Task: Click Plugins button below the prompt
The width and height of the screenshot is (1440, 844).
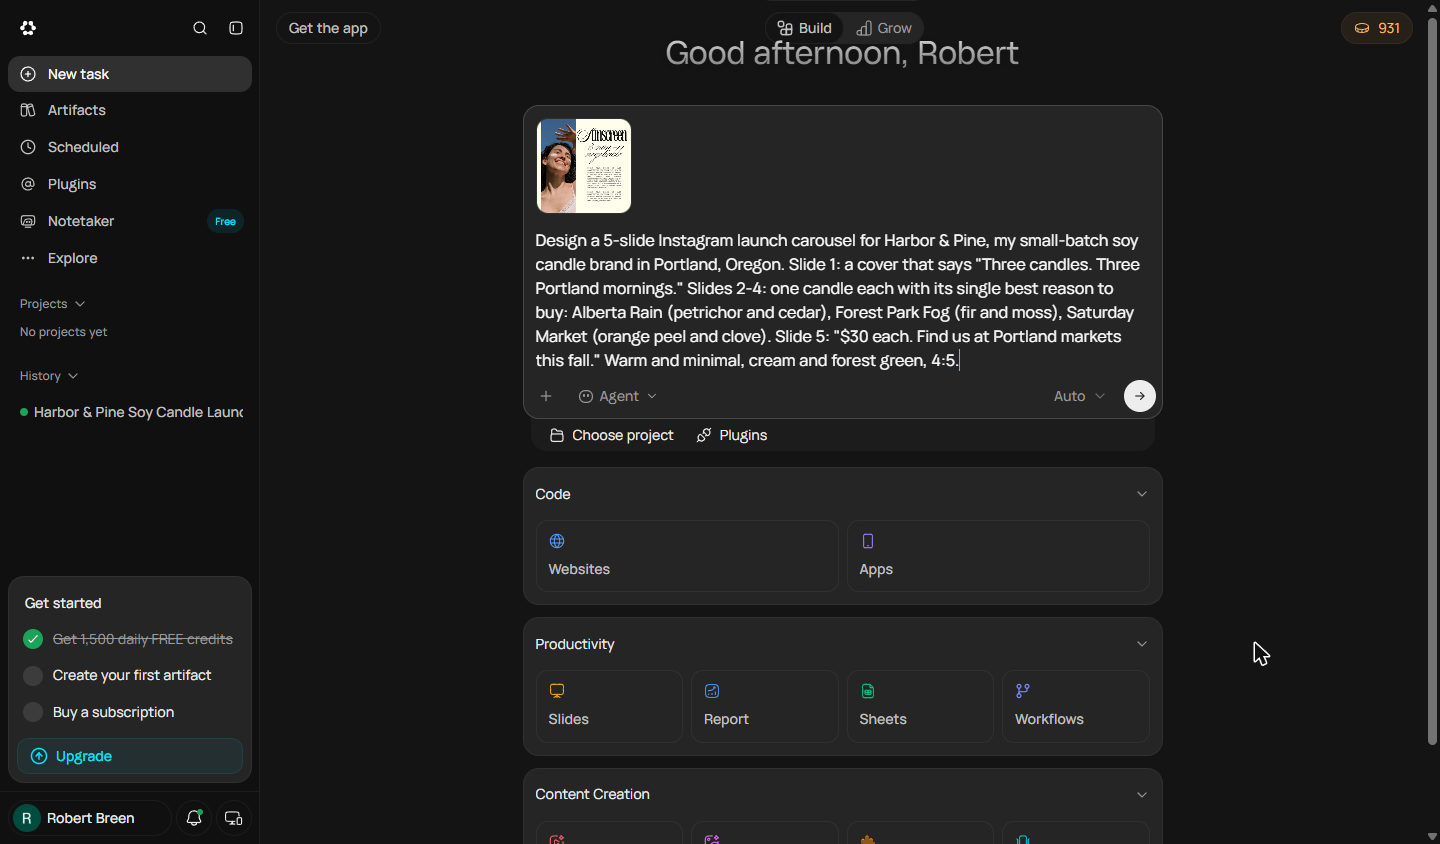Action: 732,435
